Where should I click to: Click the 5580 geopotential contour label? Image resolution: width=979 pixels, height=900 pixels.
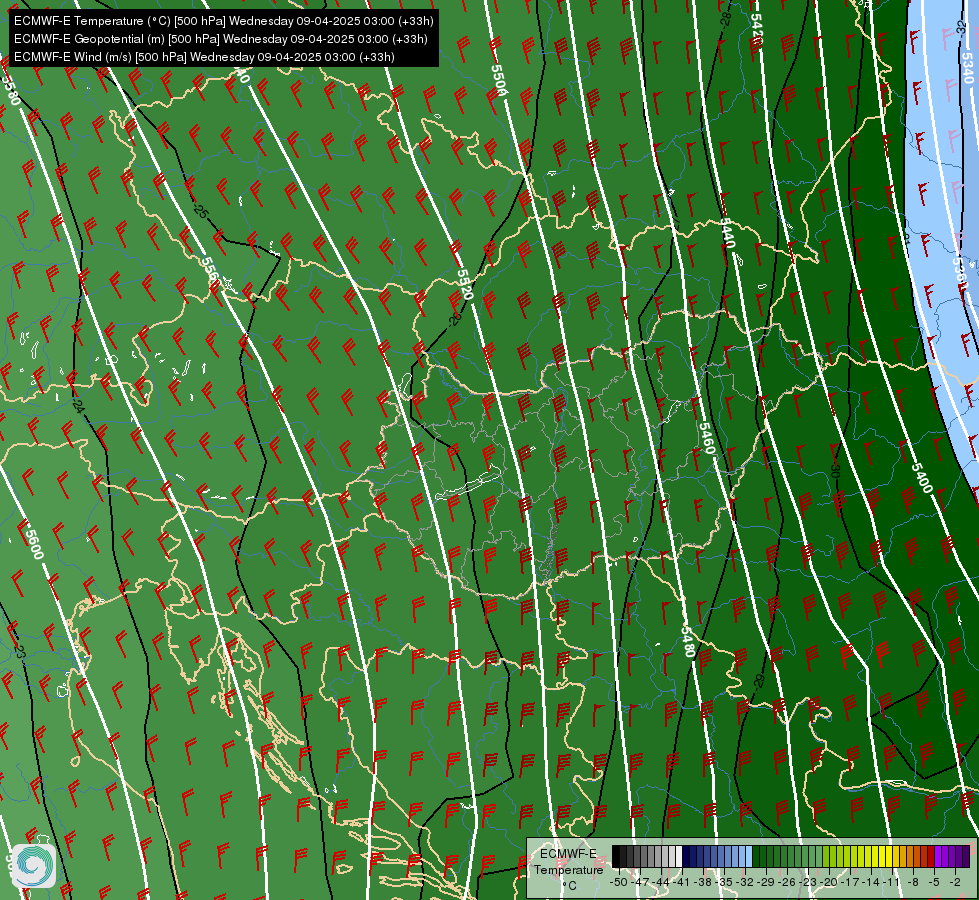[x=11, y=90]
